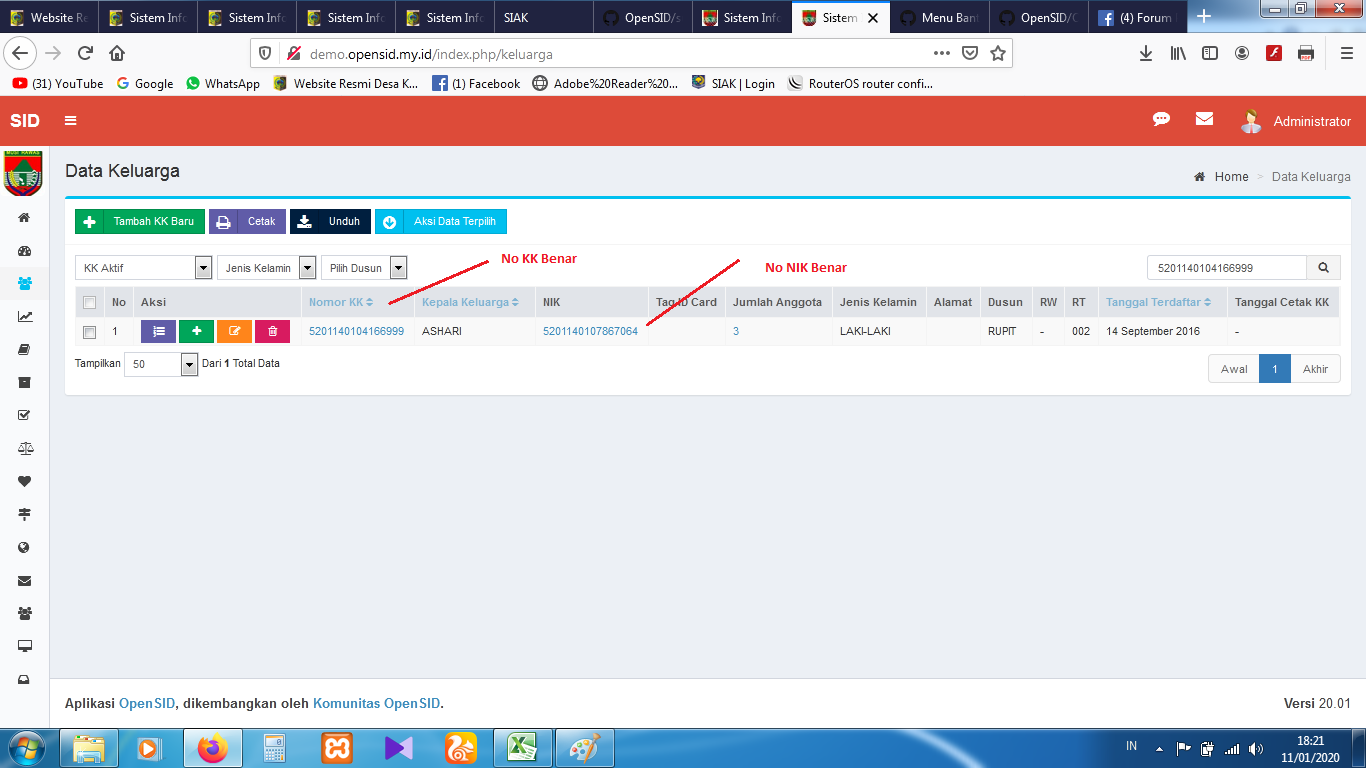1366x768 pixels.
Task: Open Firefox from the Windows taskbar
Action: point(212,748)
